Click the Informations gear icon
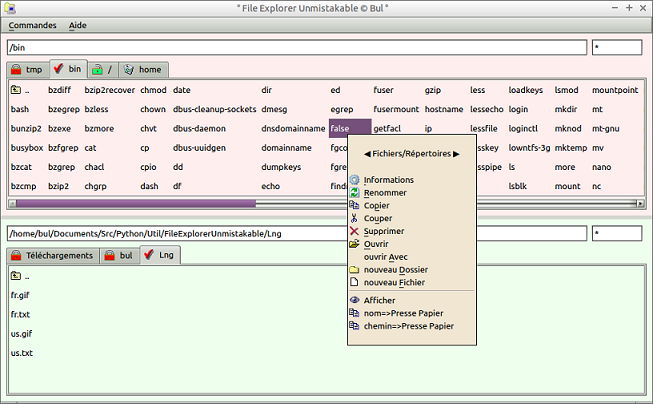This screenshot has width=653, height=404. 354,180
